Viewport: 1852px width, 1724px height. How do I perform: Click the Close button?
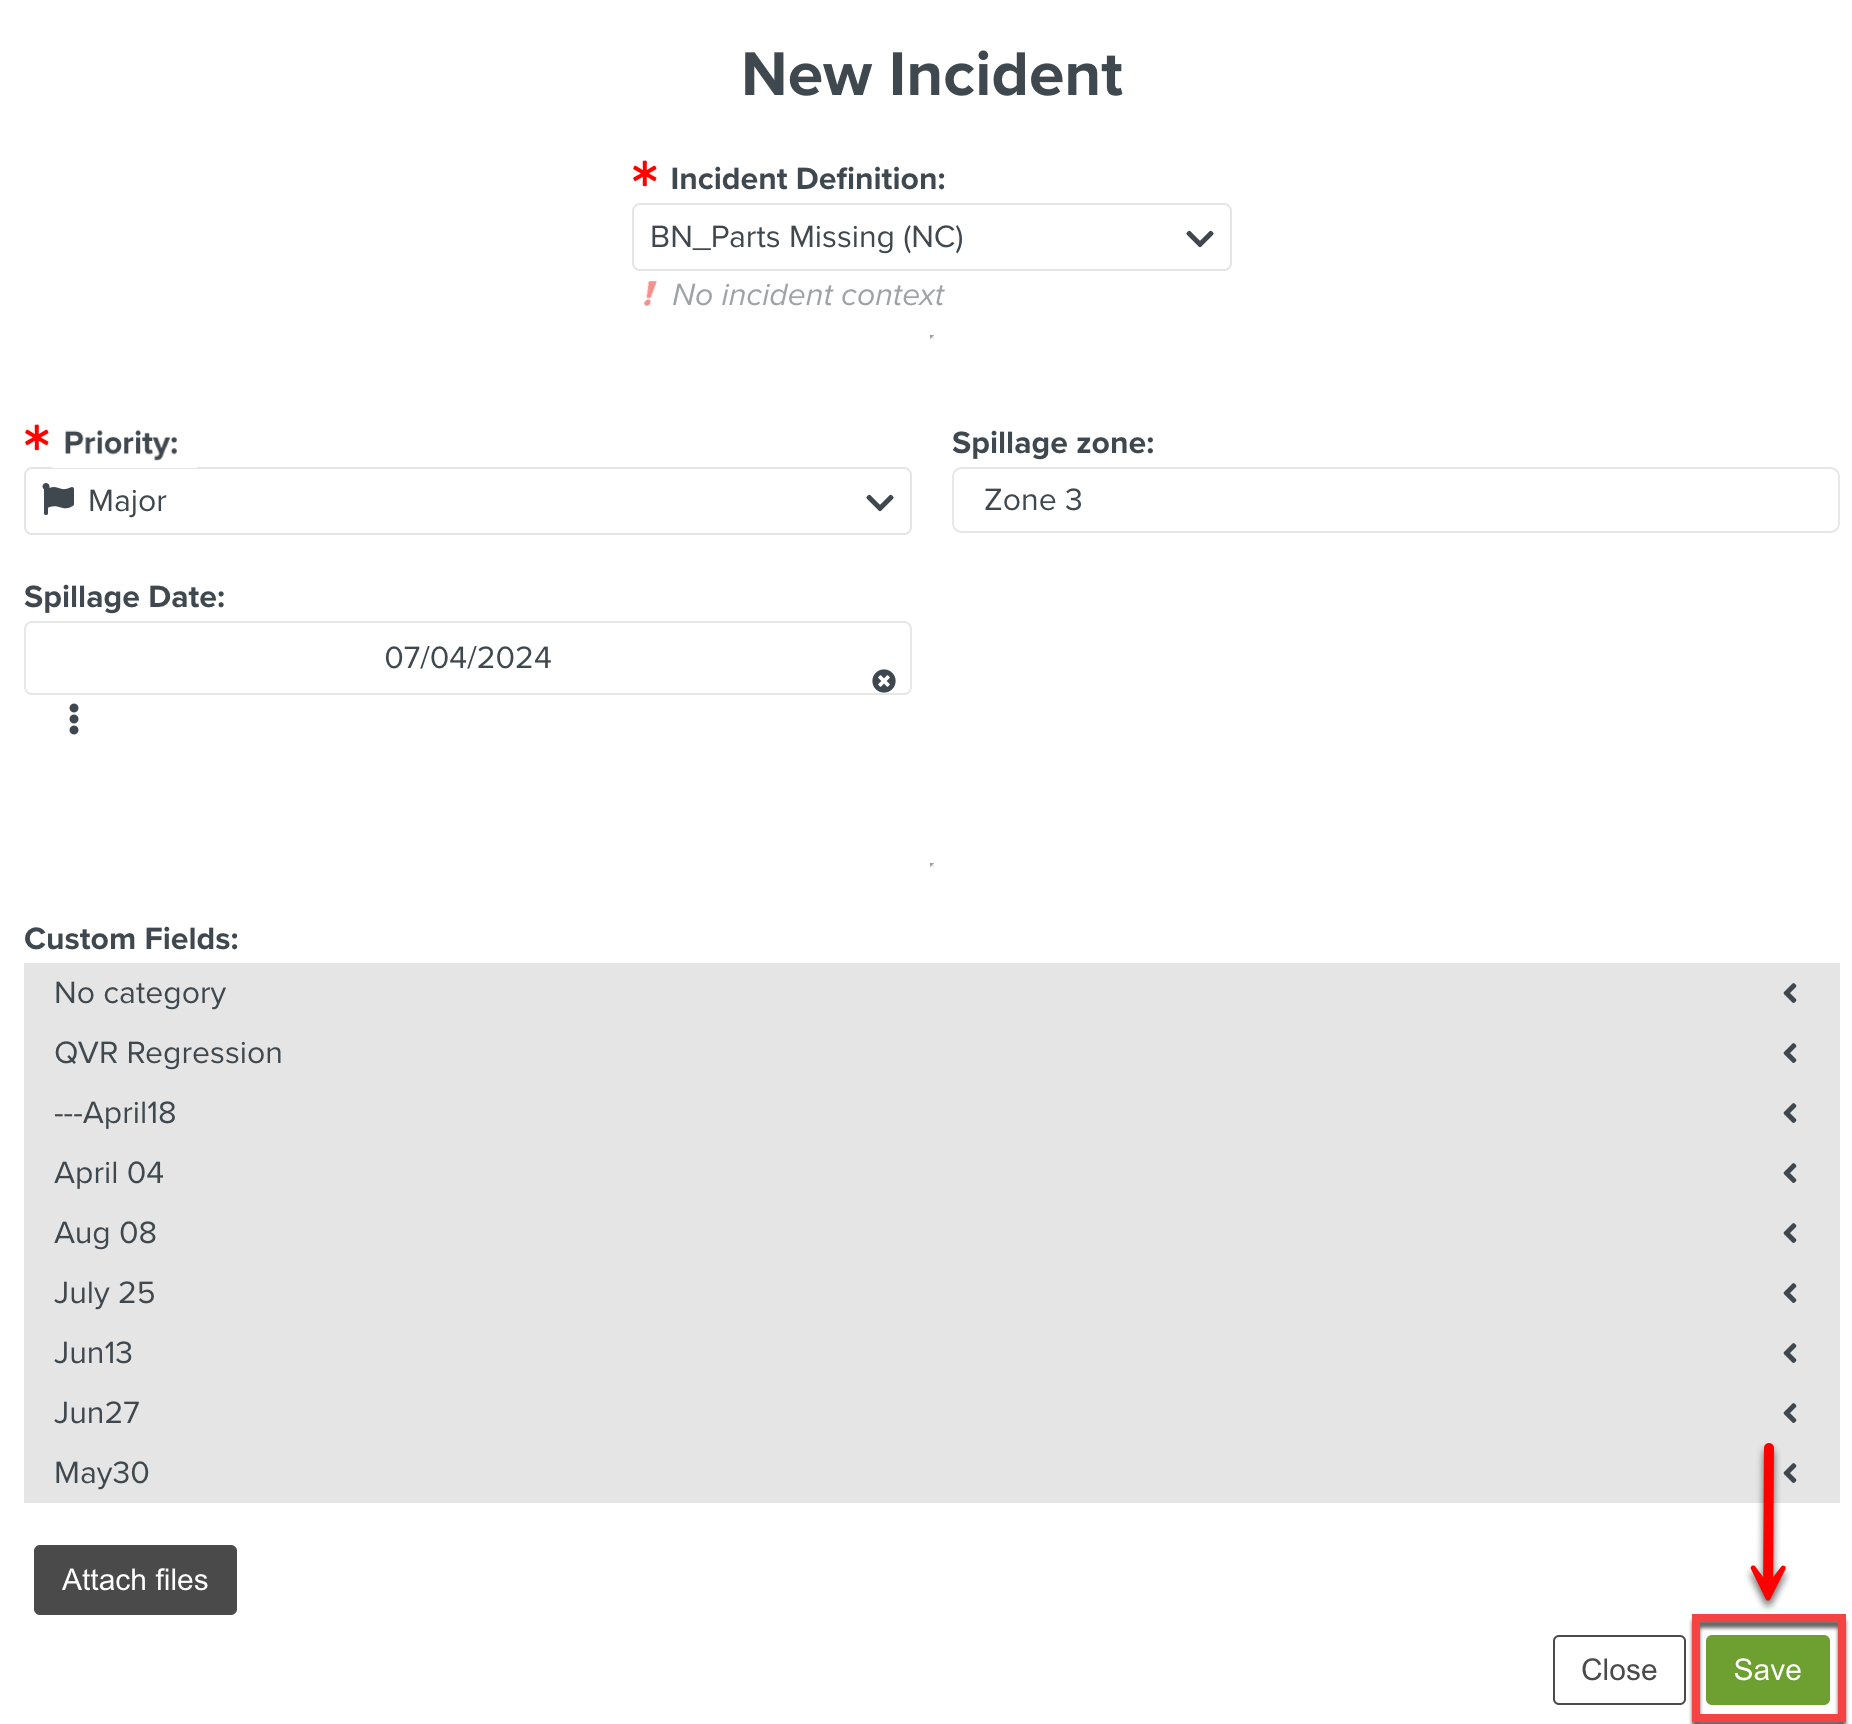[x=1618, y=1670]
